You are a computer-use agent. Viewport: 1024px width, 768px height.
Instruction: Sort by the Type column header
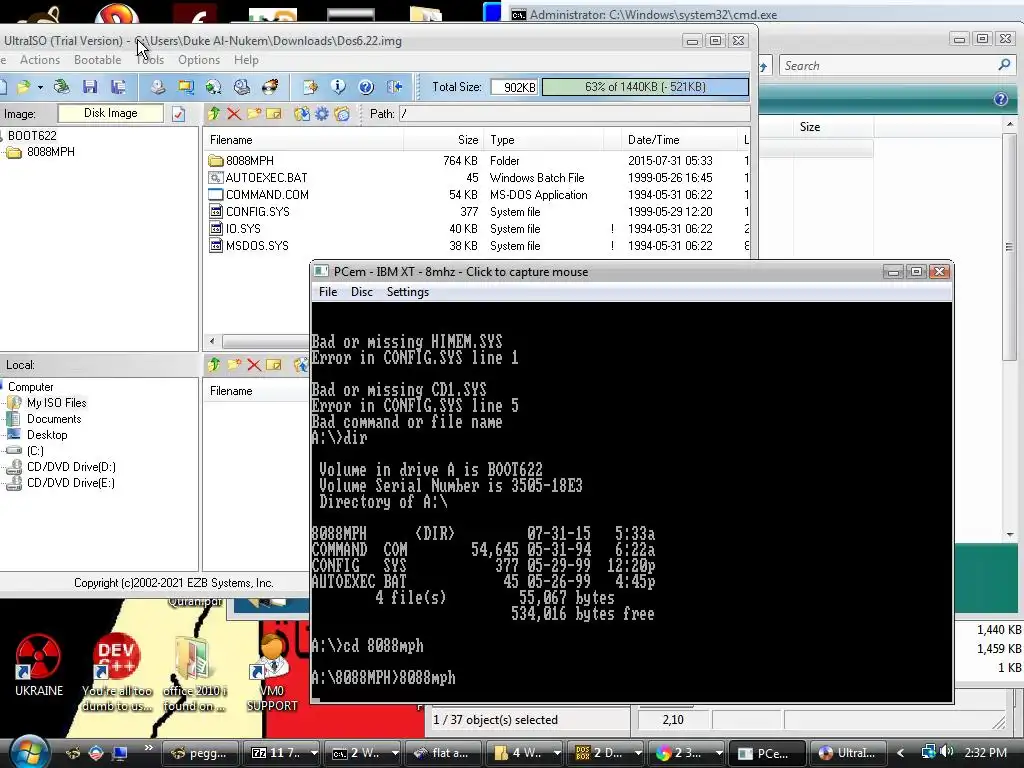tap(543, 140)
